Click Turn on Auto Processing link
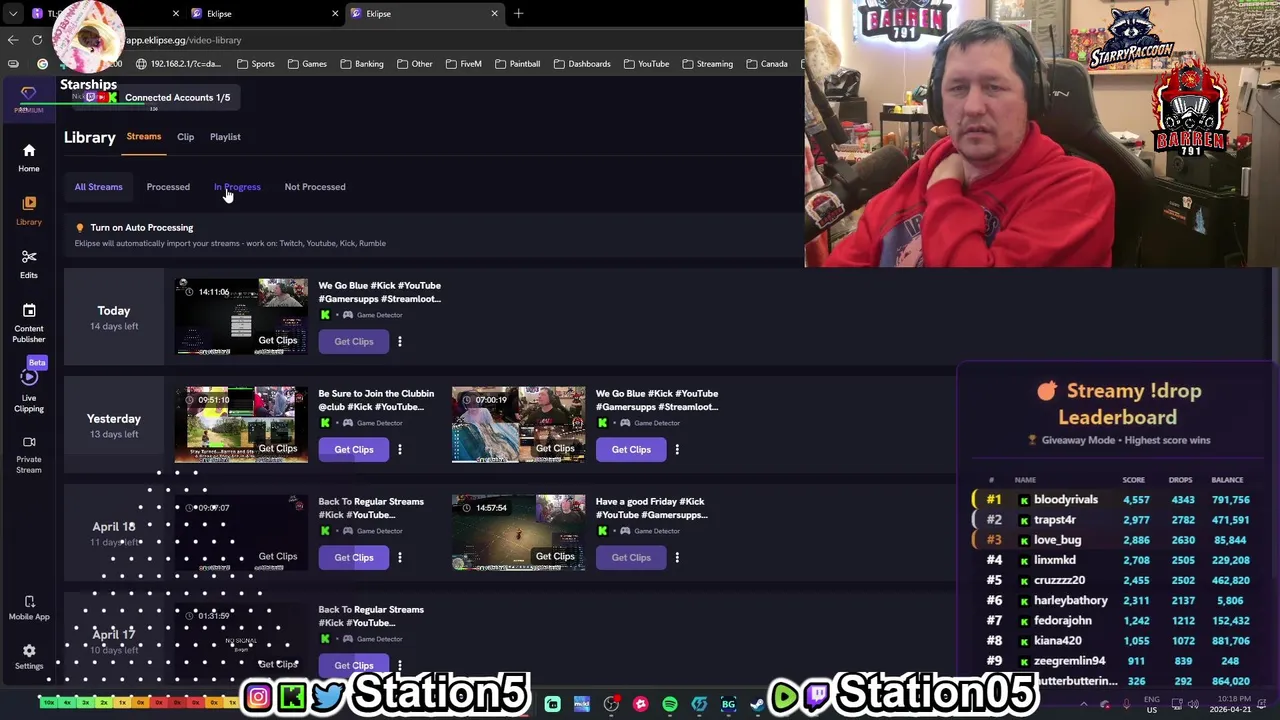Screen dimensions: 1280x720 coord(142,228)
